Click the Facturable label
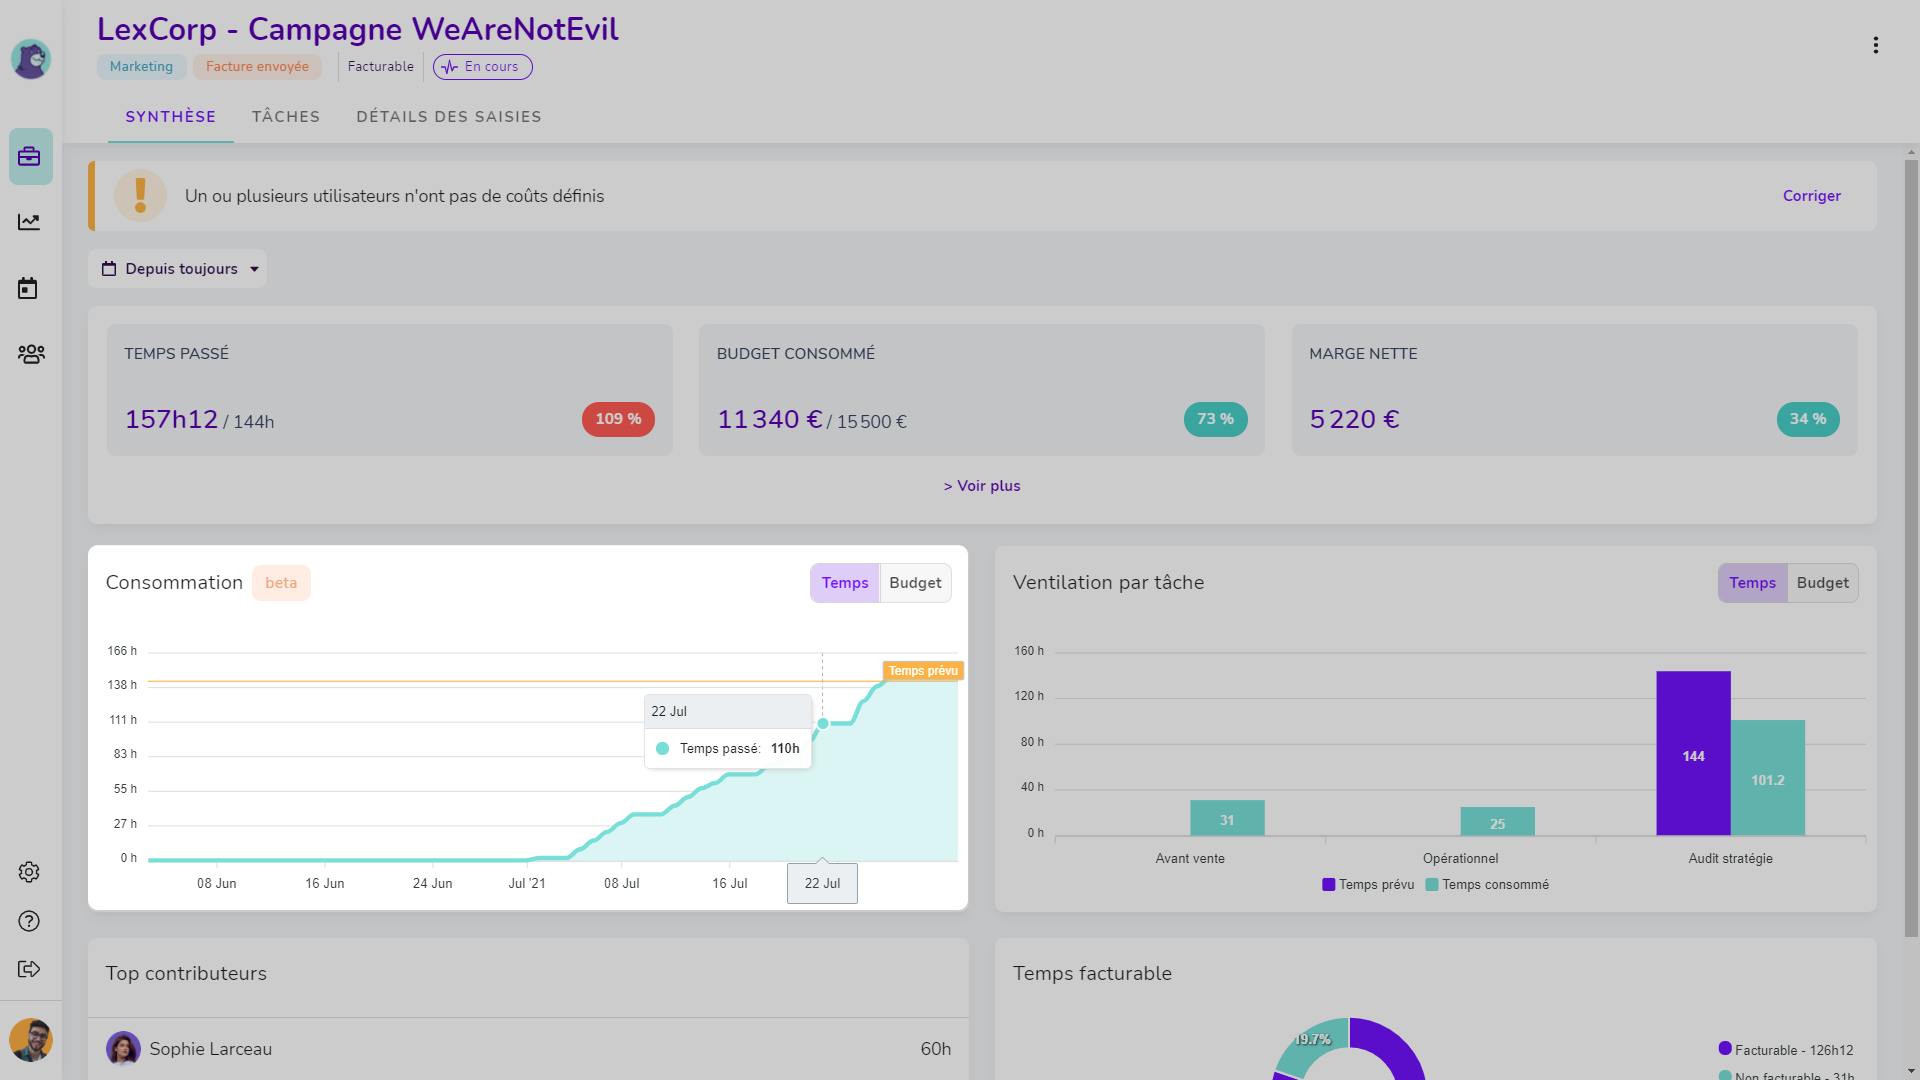 381,67
